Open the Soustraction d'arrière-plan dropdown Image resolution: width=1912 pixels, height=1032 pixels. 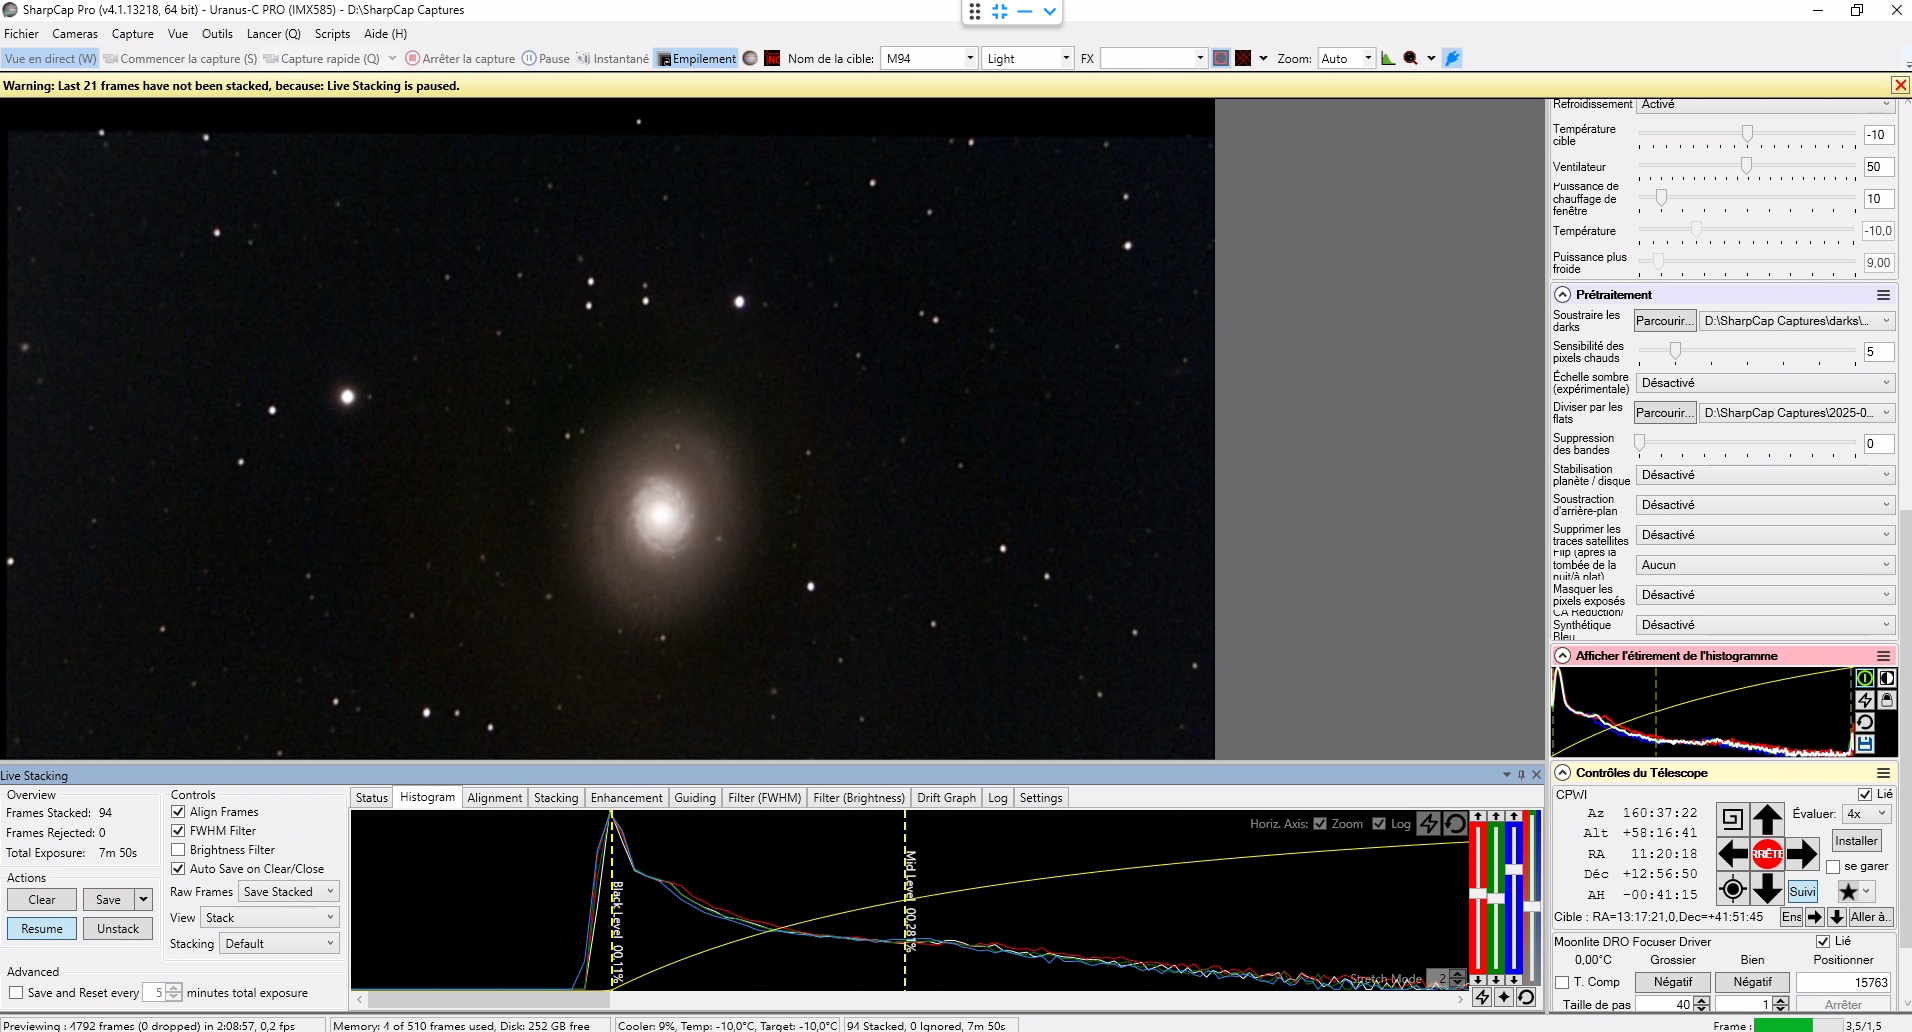(1766, 505)
